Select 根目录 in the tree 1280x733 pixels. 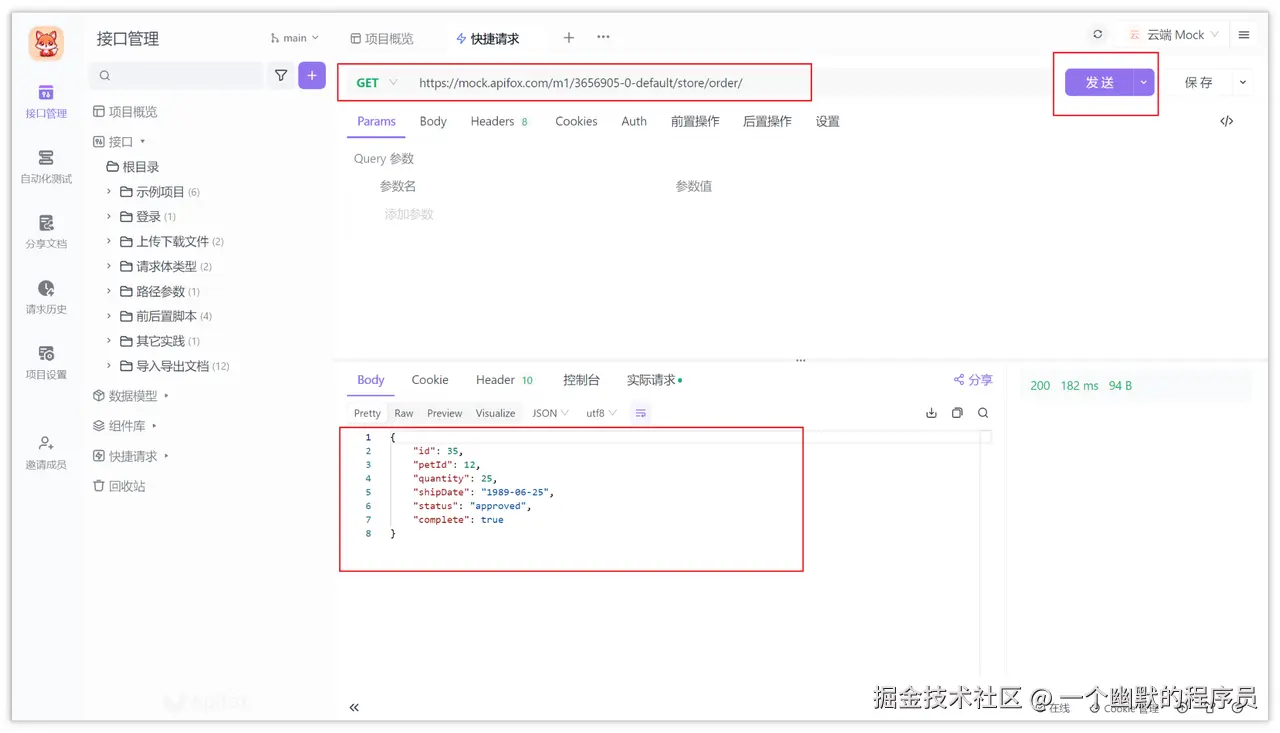tap(133, 167)
